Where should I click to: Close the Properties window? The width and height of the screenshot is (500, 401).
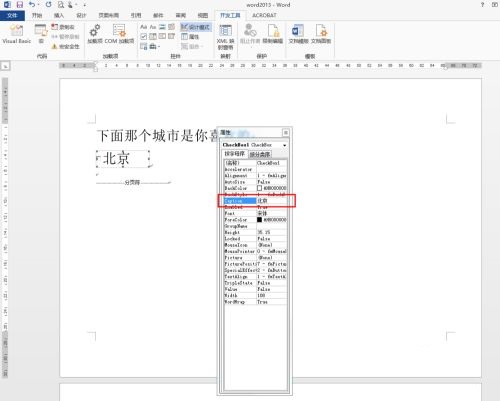pyautogui.click(x=286, y=133)
